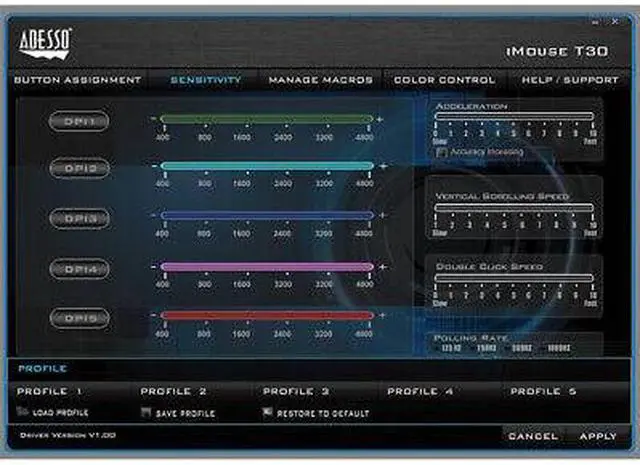Image resolution: width=640 pixels, height=465 pixels.
Task: Click the plus icon on DPI4 slider
Action: coord(380,267)
